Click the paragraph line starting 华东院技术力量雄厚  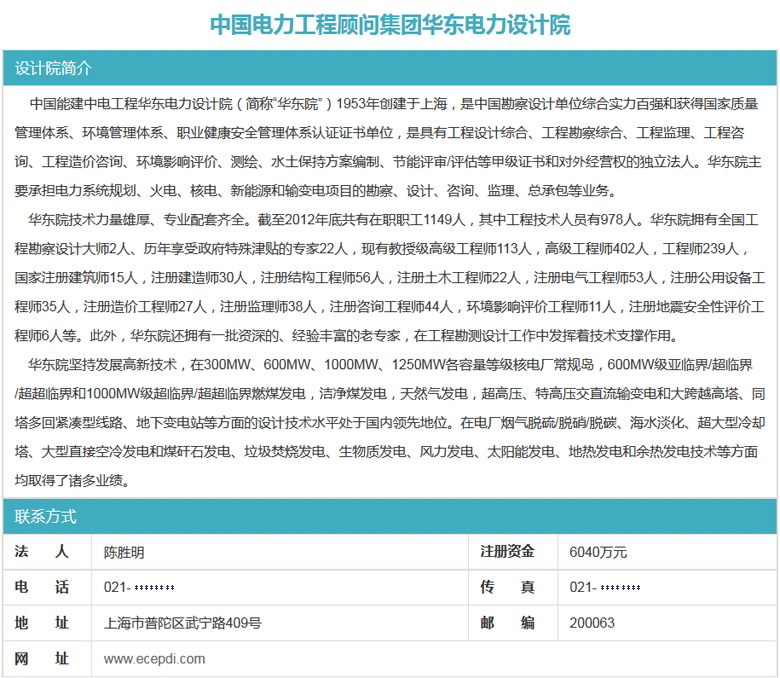click(393, 219)
